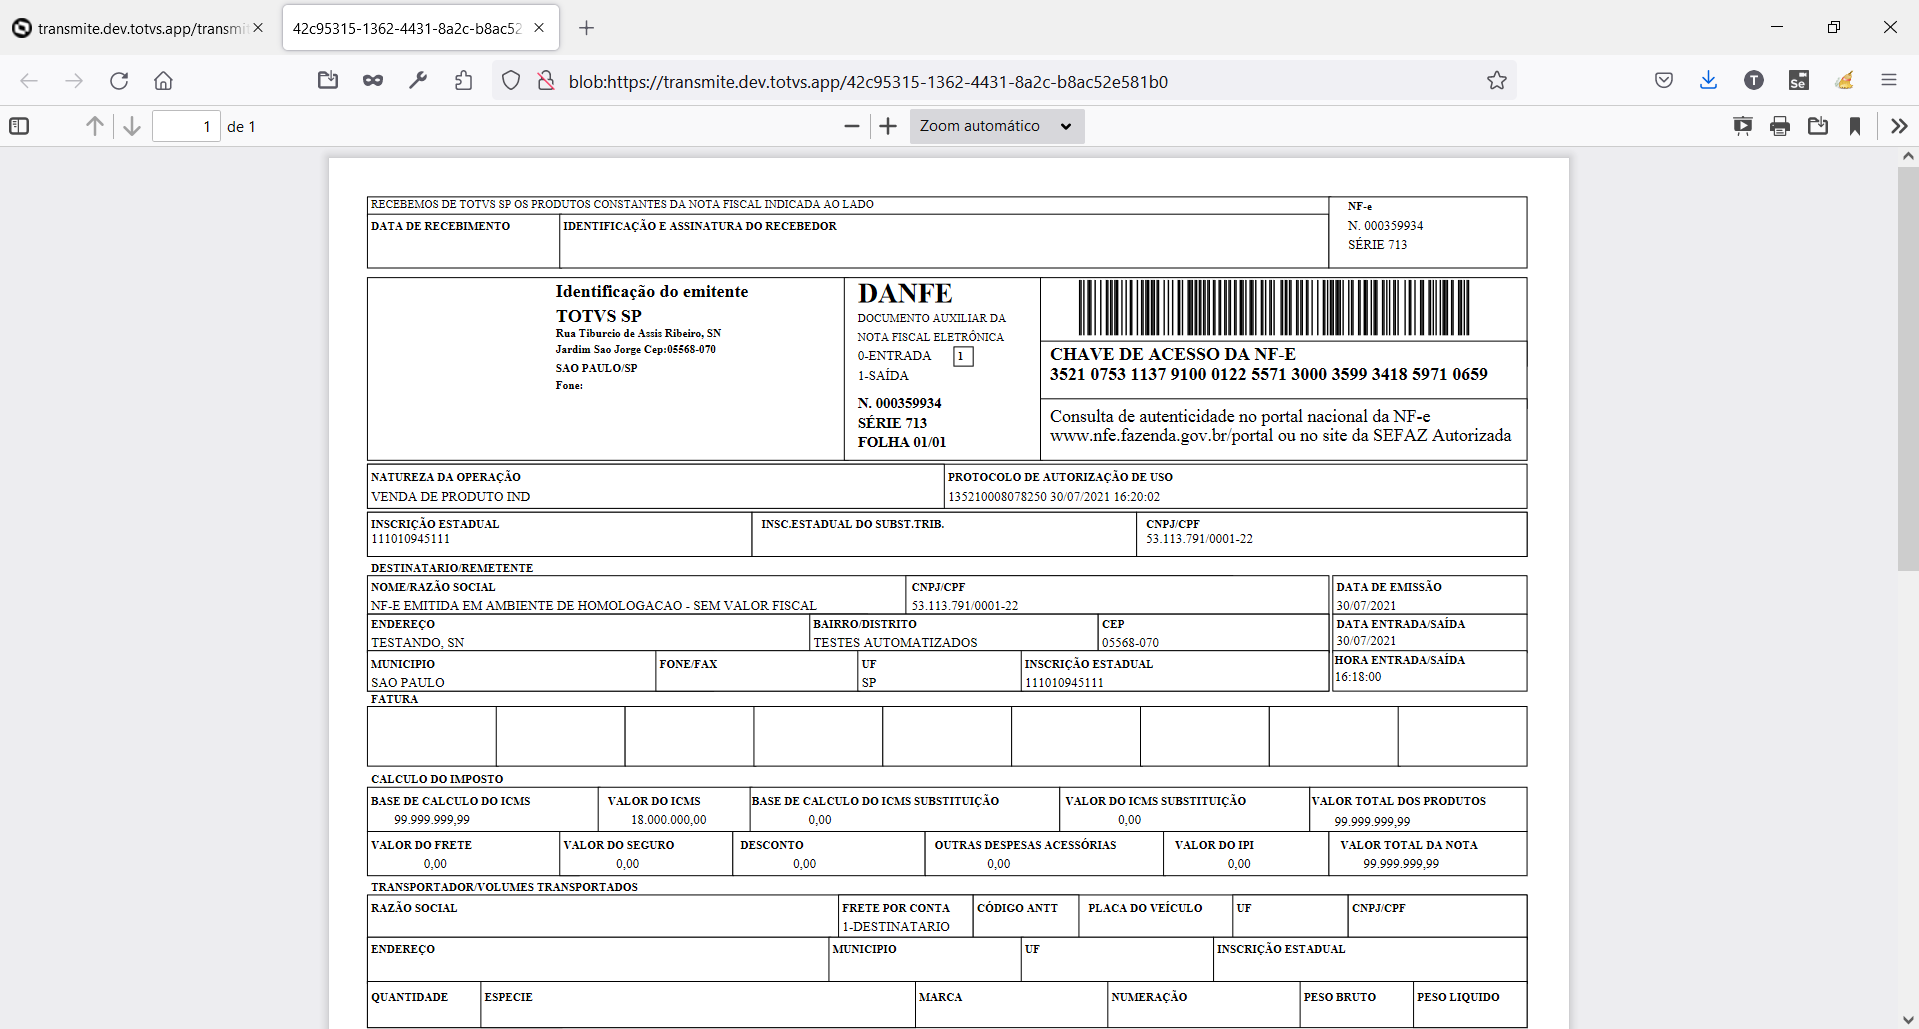Viewport: 1919px width, 1029px height.
Task: Click the folder toolbar icon left of address bar
Action: tap(328, 81)
